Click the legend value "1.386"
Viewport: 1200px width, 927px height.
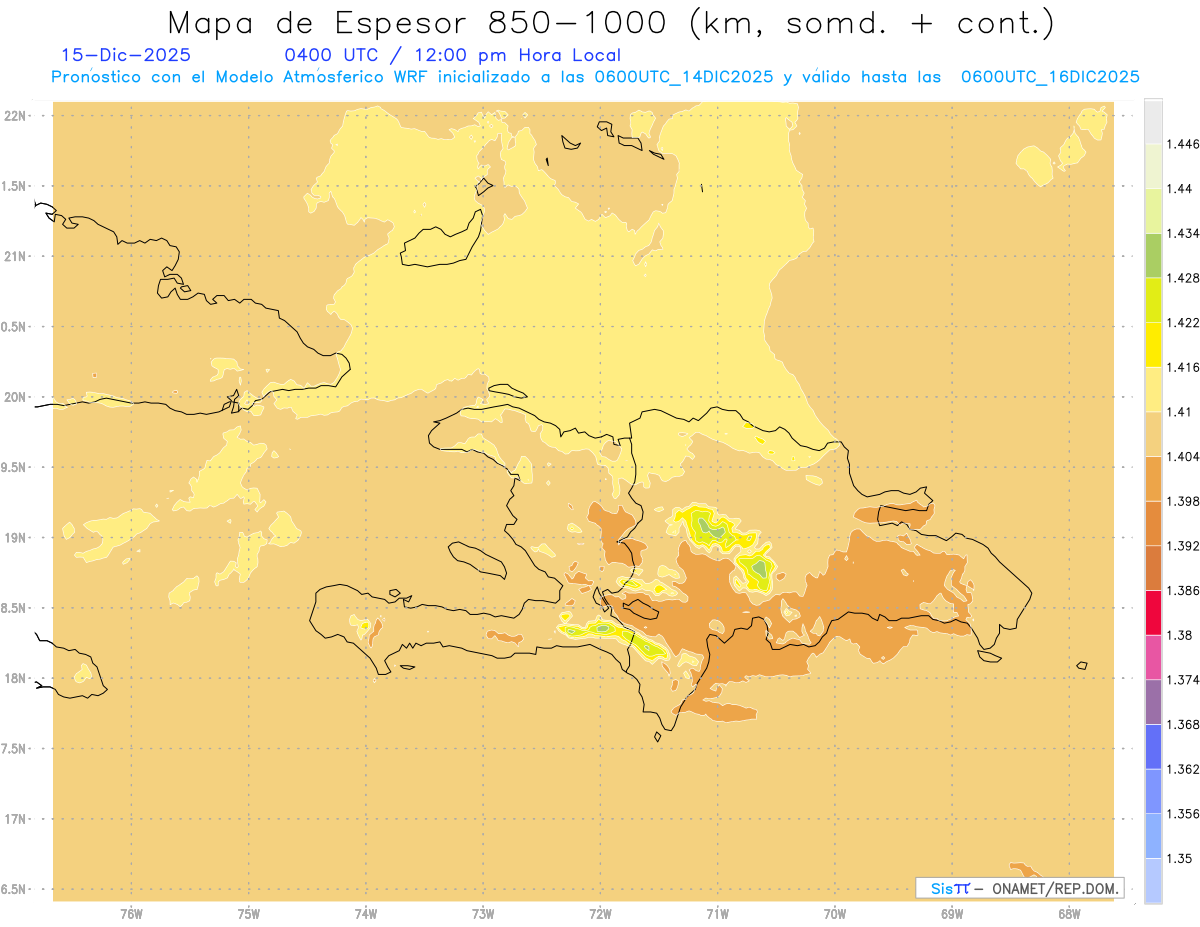pyautogui.click(x=1183, y=590)
